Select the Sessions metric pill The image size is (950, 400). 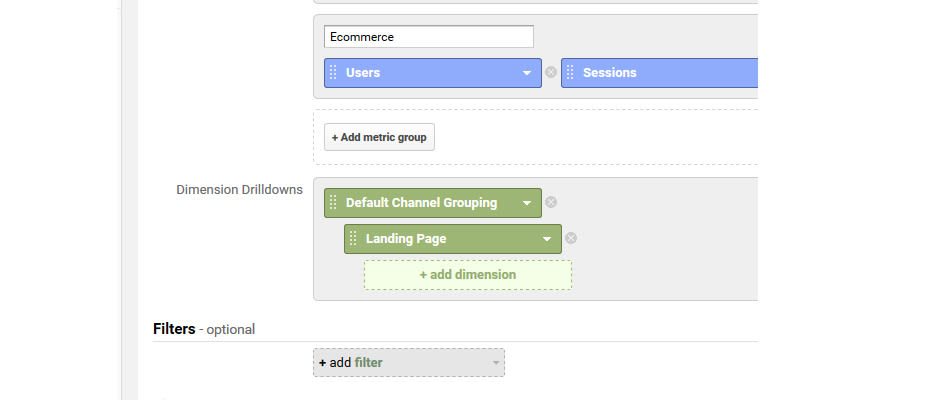[659, 73]
